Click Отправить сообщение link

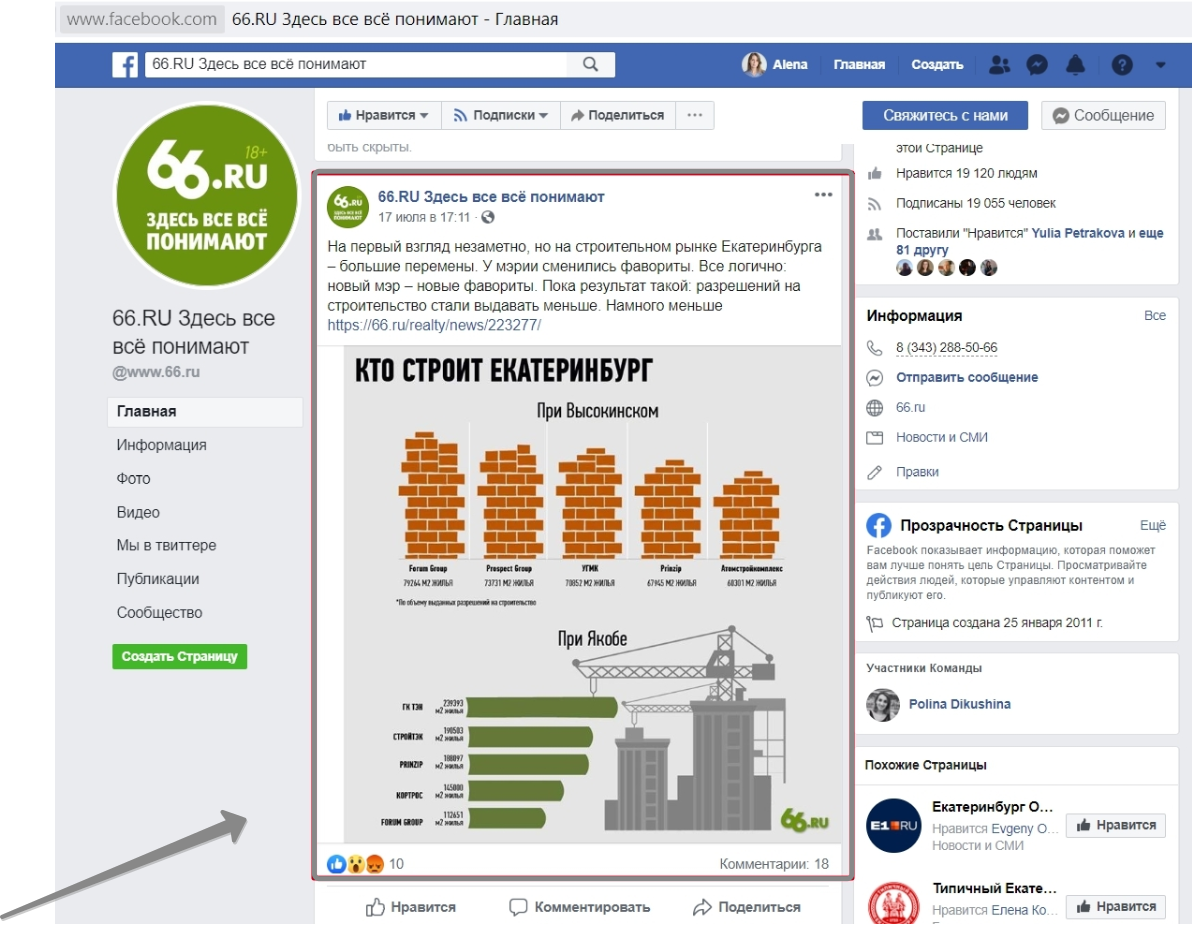click(966, 378)
